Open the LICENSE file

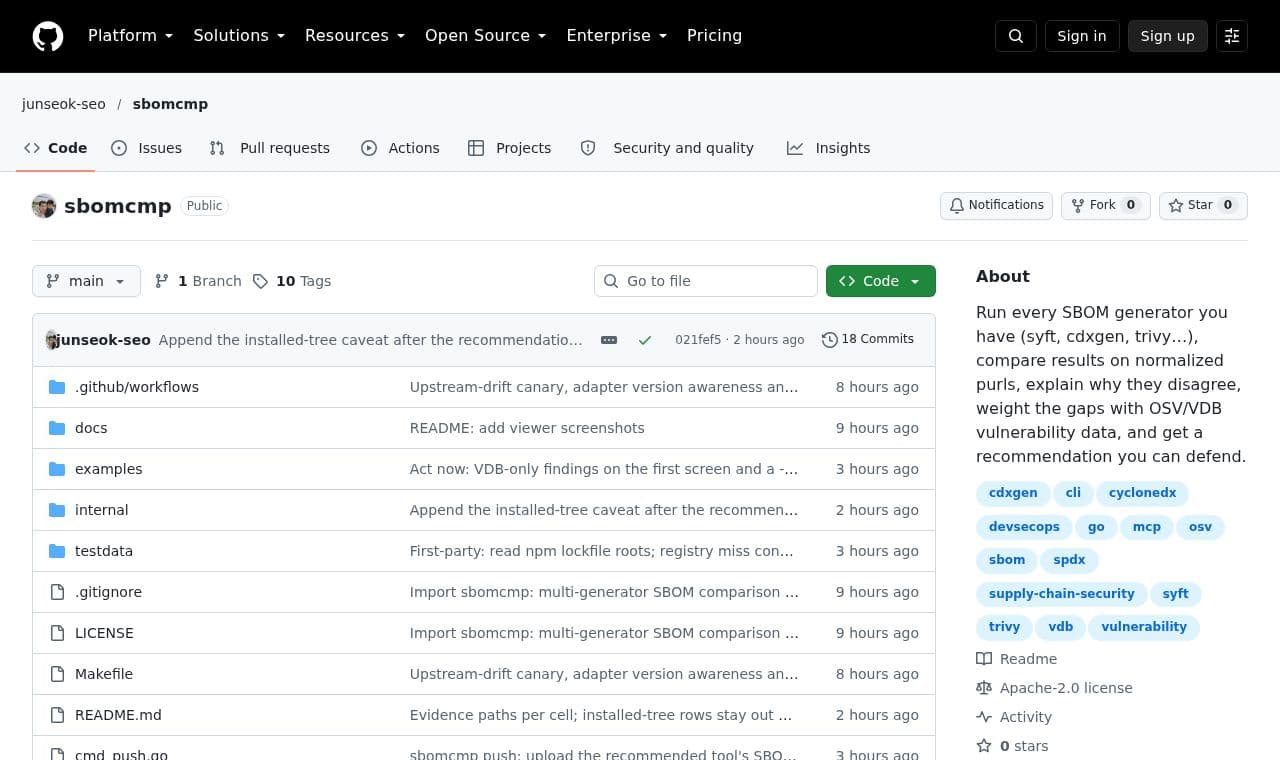[104, 633]
